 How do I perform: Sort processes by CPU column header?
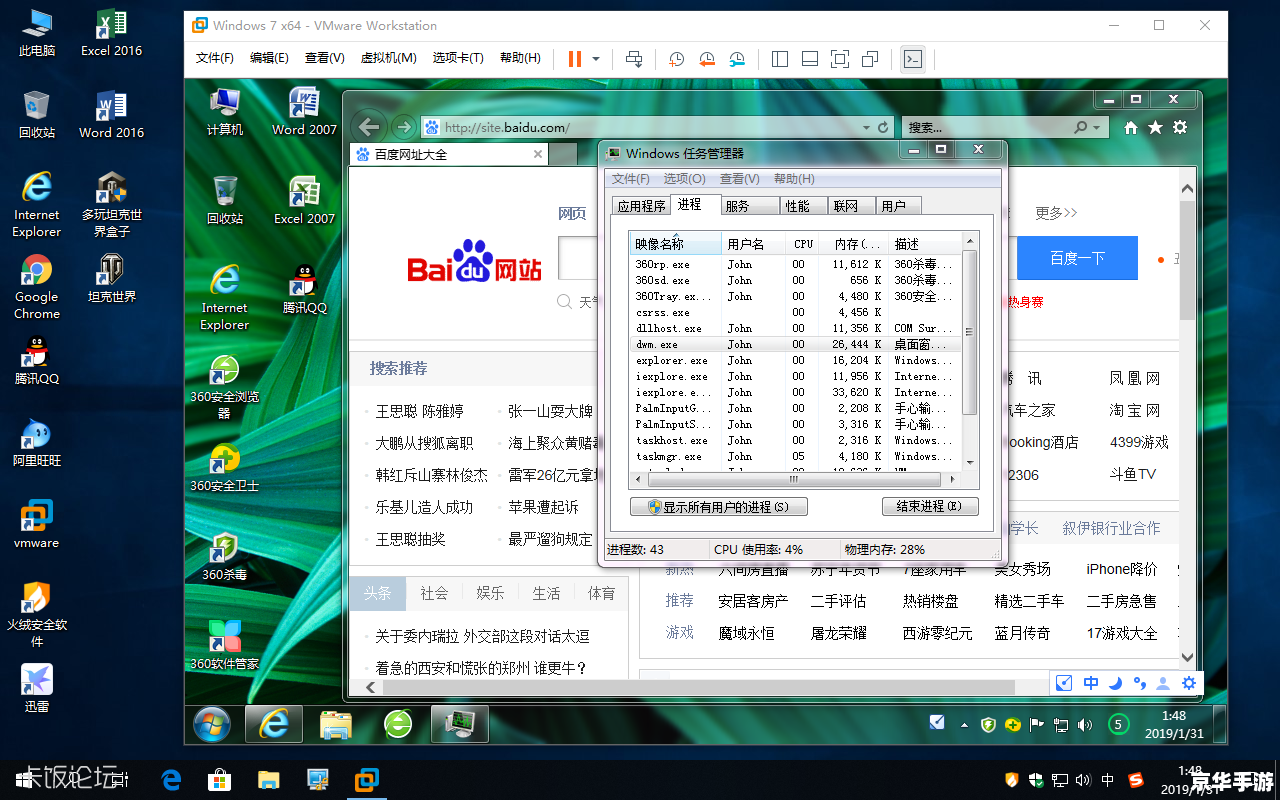pyautogui.click(x=804, y=244)
